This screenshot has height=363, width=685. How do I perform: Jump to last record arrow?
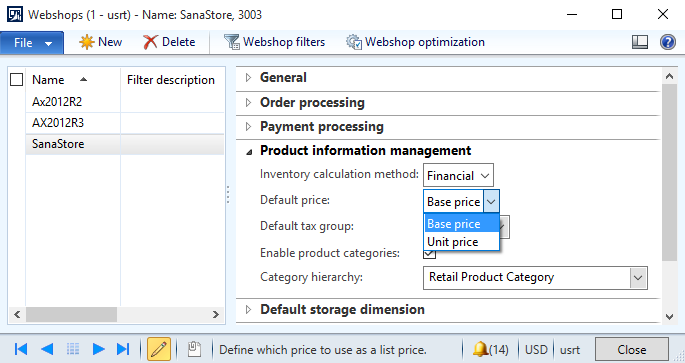coord(123,349)
